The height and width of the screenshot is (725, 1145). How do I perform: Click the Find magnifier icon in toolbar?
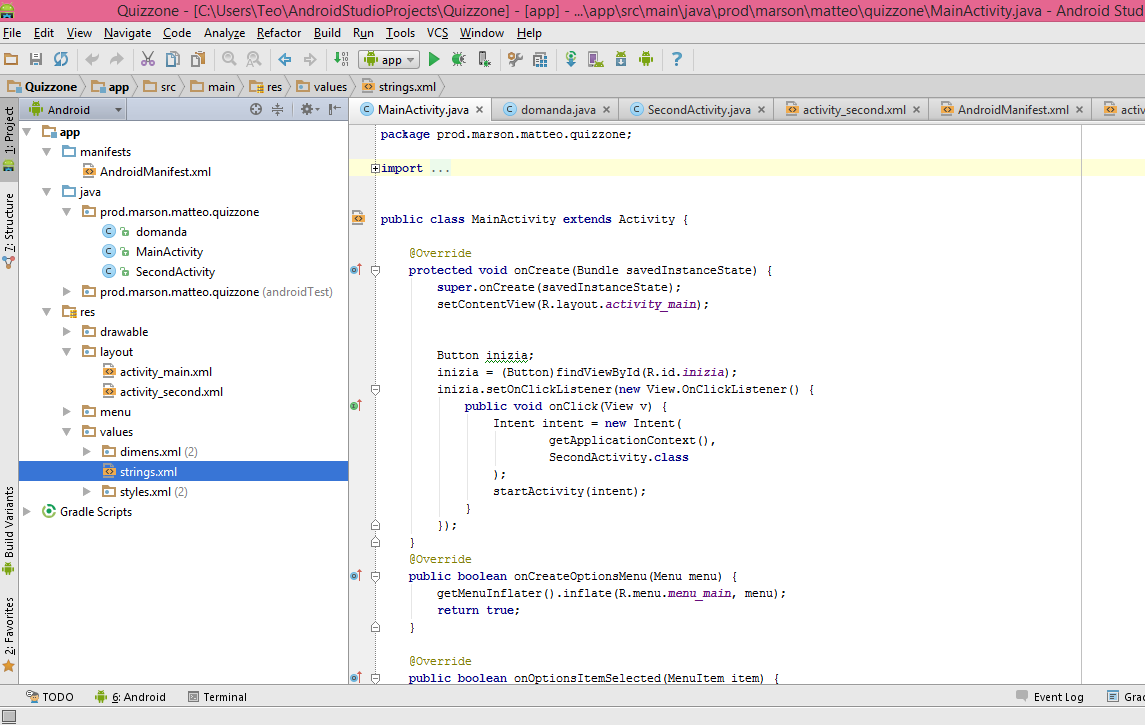point(229,59)
